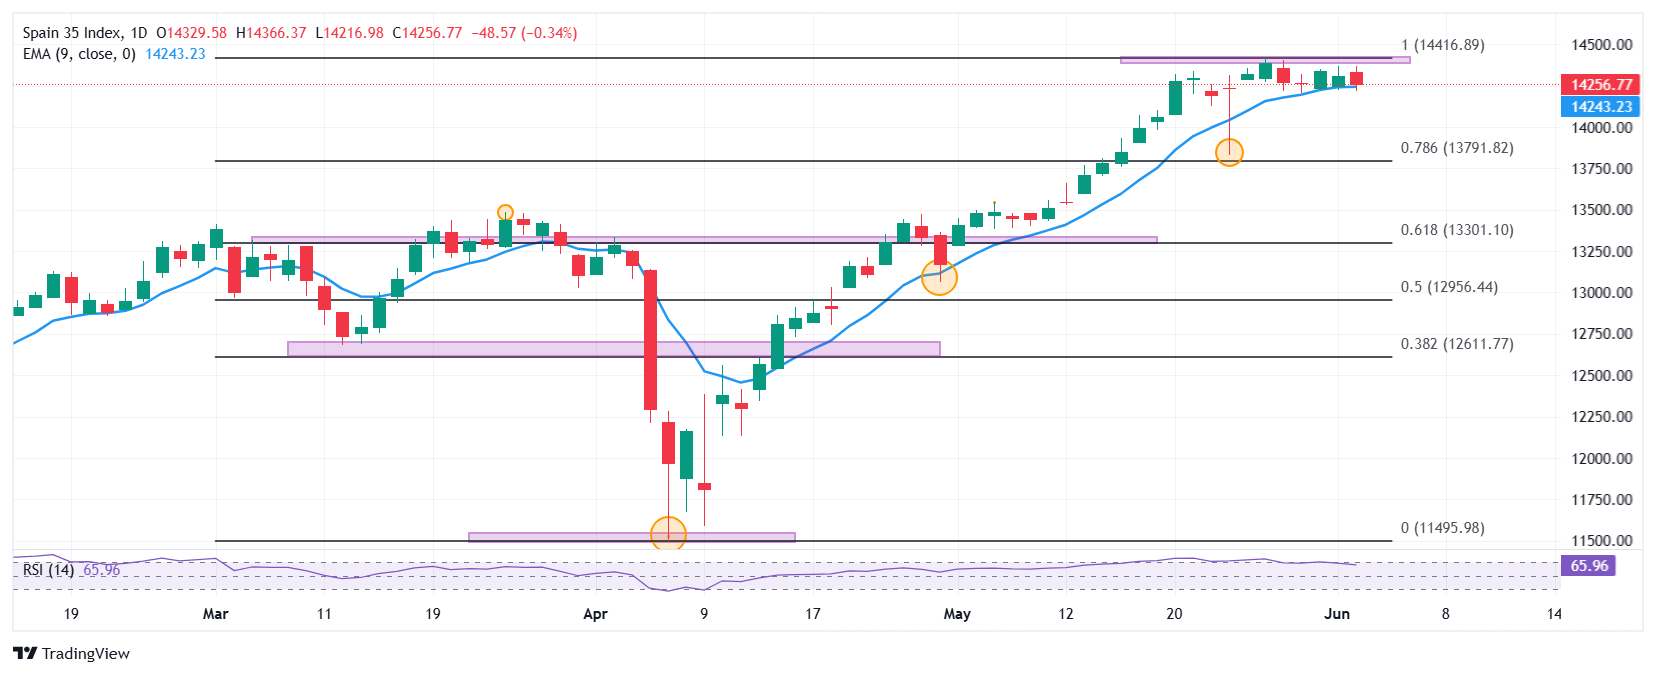
Task: Click the large orange circle at April low
Action: [x=668, y=533]
